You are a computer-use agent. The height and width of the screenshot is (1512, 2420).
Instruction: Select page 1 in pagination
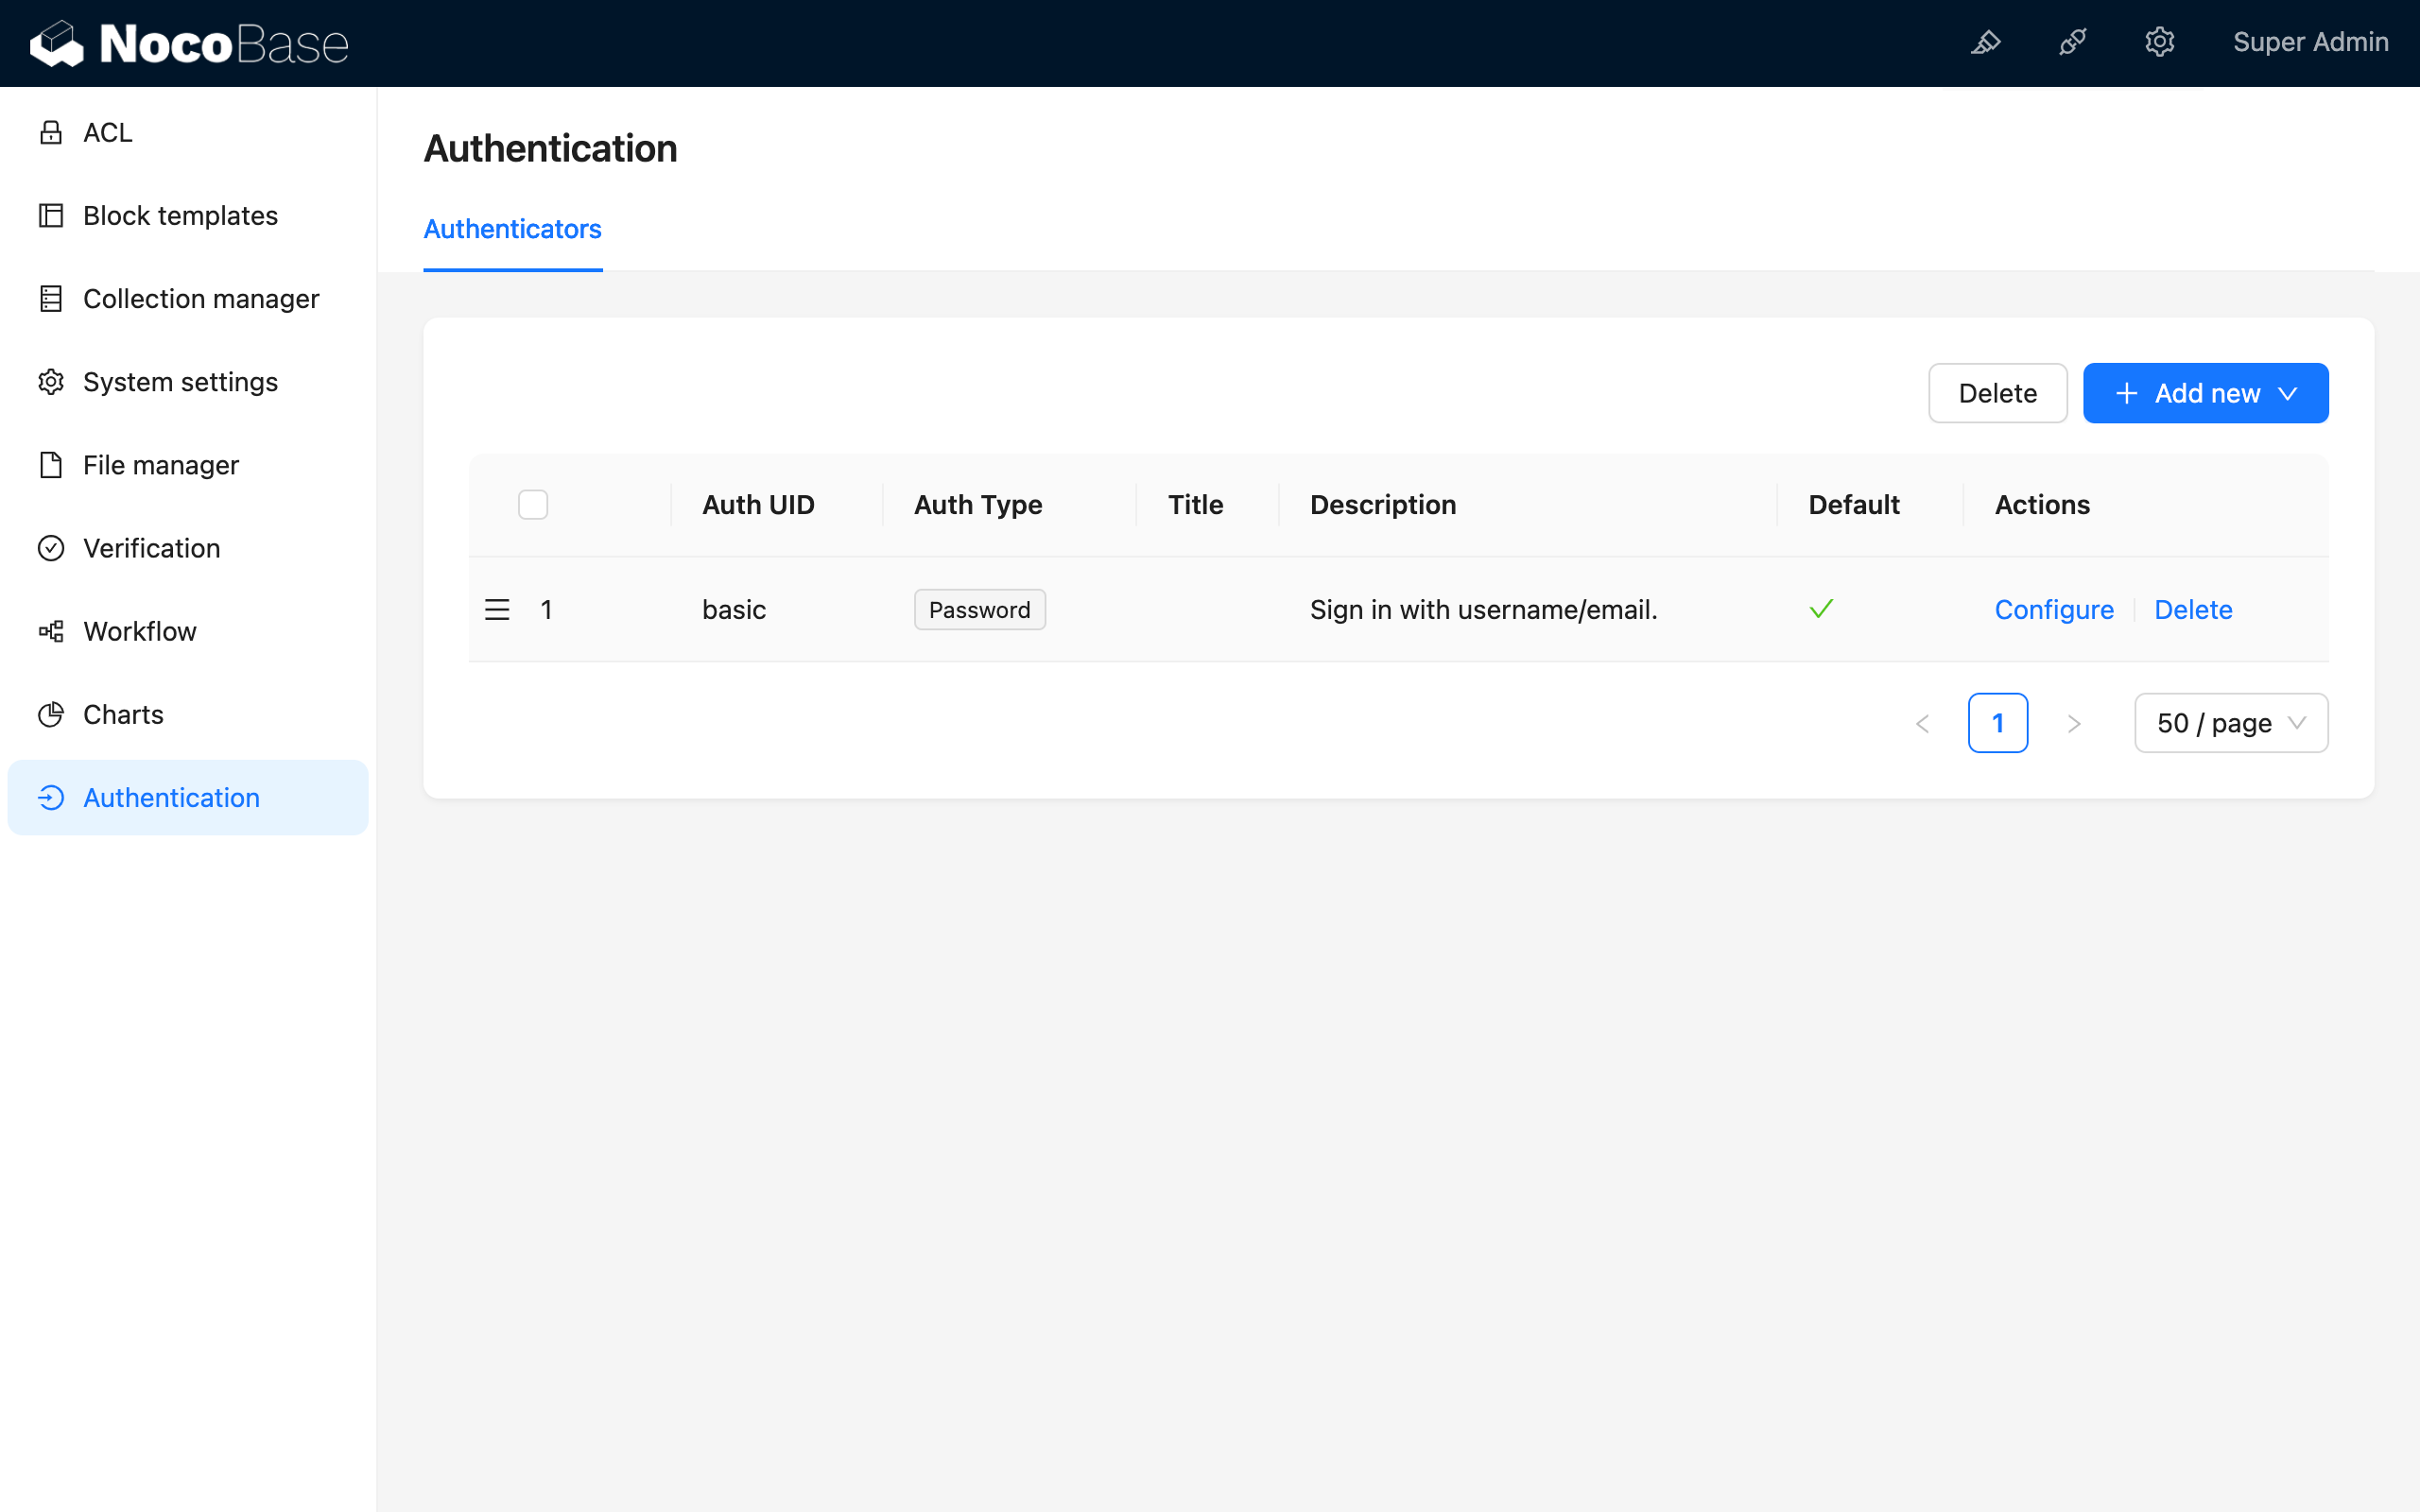click(x=1997, y=723)
